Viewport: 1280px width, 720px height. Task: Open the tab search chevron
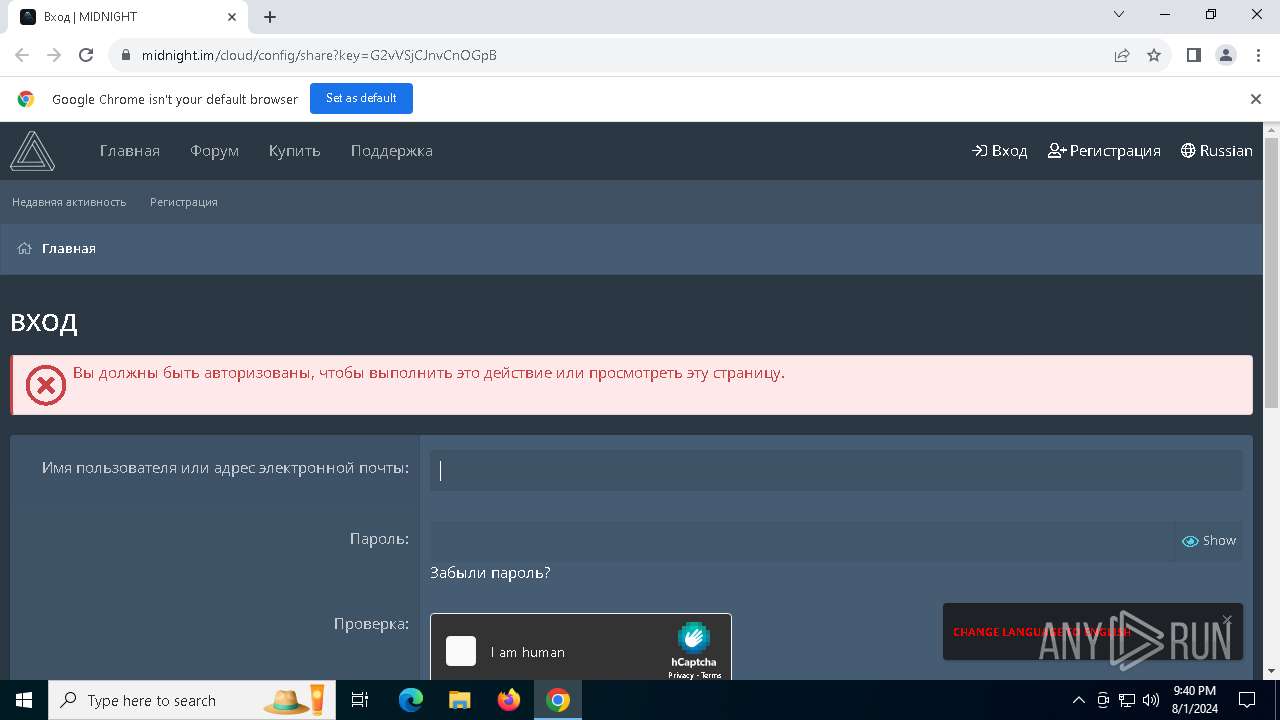[1119, 14]
